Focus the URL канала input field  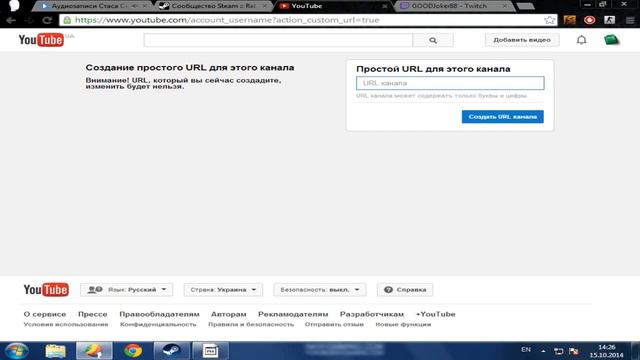pos(450,83)
